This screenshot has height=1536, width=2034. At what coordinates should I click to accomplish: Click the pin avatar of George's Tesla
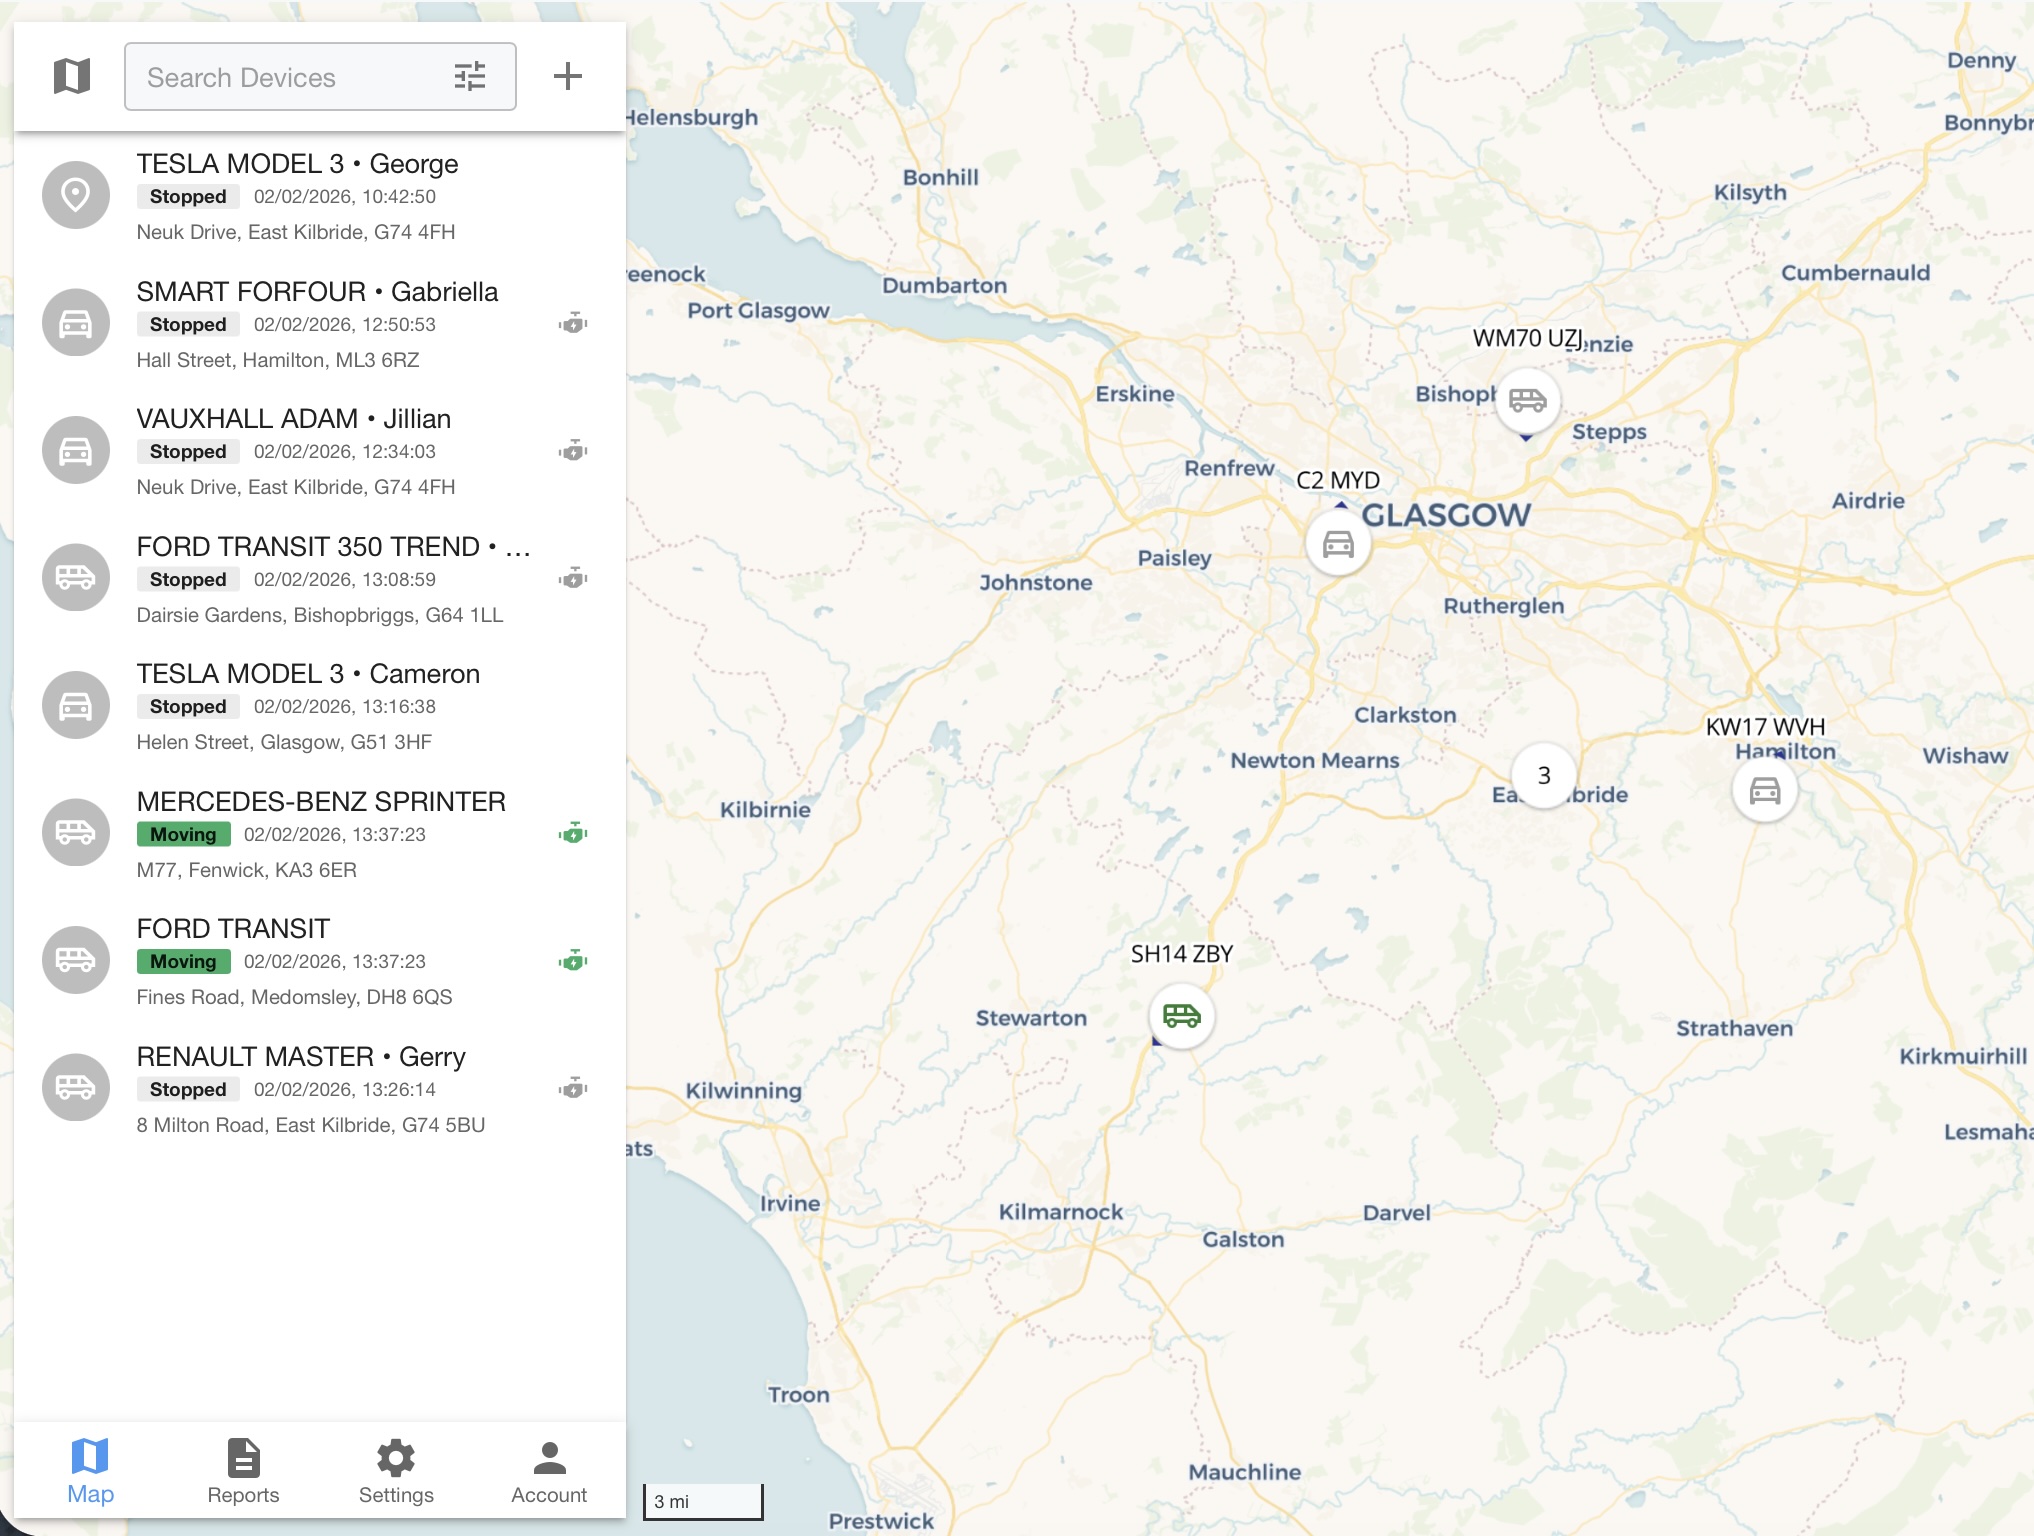point(76,195)
